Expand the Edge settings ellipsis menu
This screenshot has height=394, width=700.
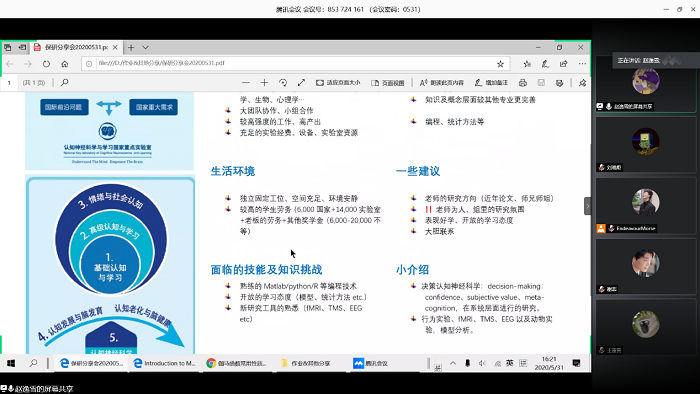pyautogui.click(x=582, y=64)
